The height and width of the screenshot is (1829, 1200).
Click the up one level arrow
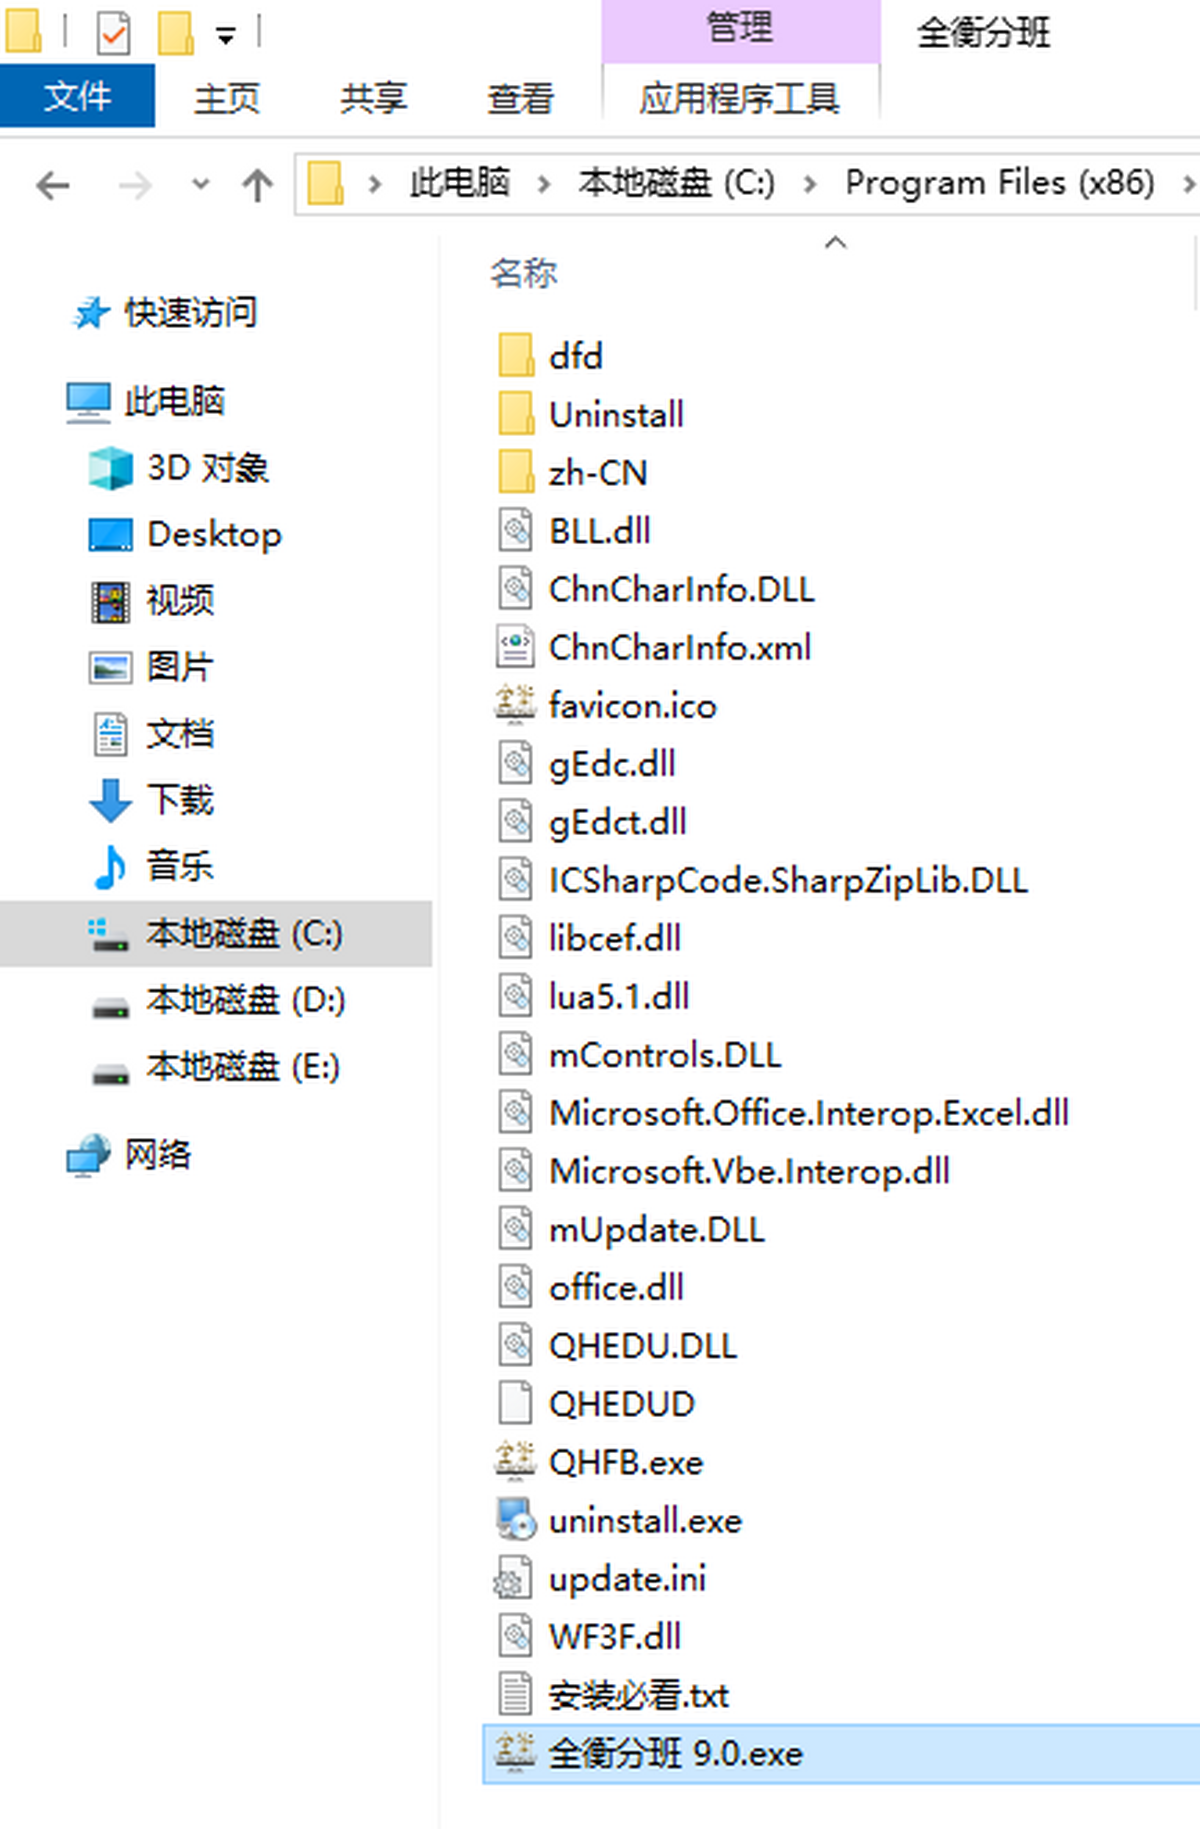point(257,186)
